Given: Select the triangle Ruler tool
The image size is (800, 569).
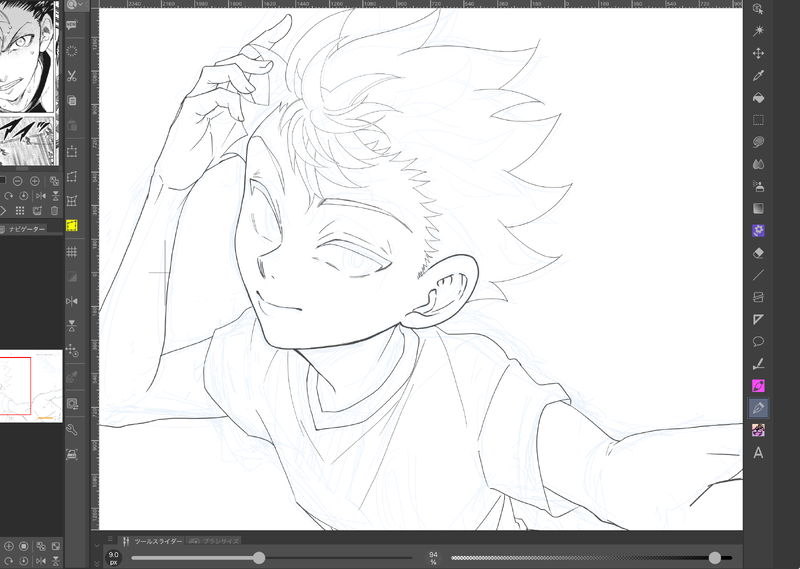Looking at the screenshot, I should coord(758,319).
